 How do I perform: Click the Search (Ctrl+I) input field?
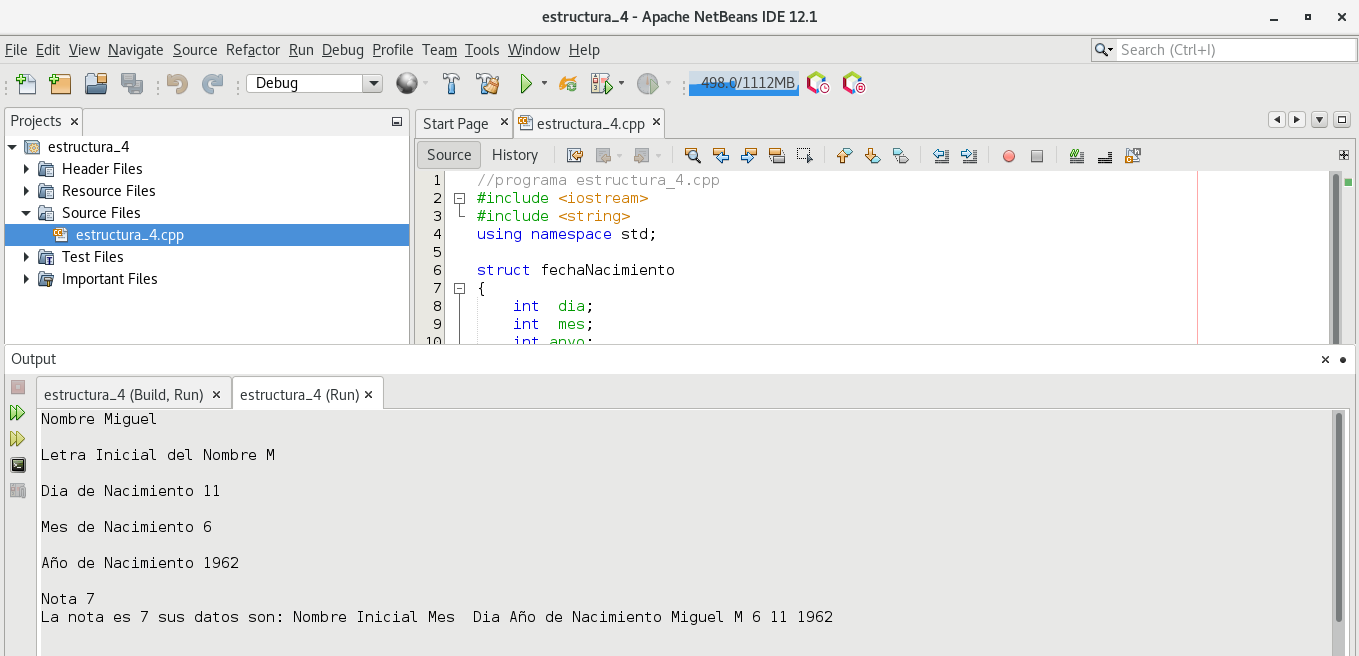pyautogui.click(x=1235, y=50)
